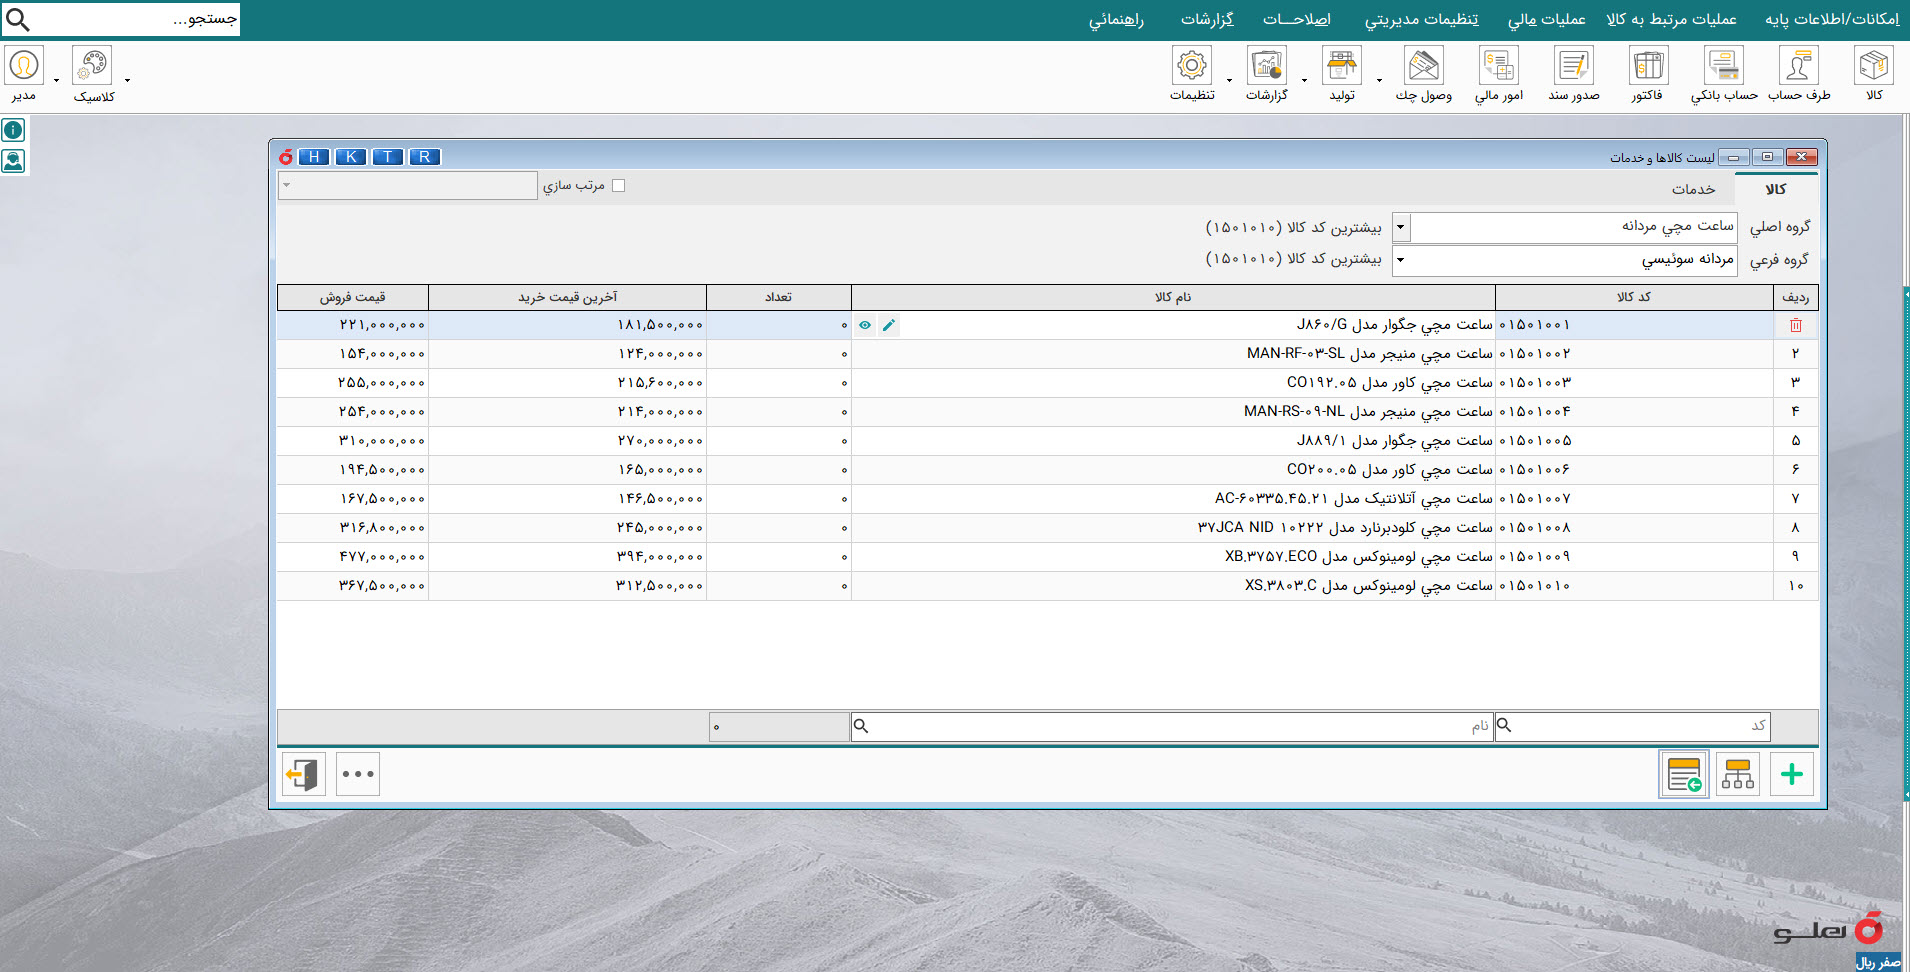1910x972 pixels.
Task: Click the info icon in left sidebar
Action: (13, 130)
